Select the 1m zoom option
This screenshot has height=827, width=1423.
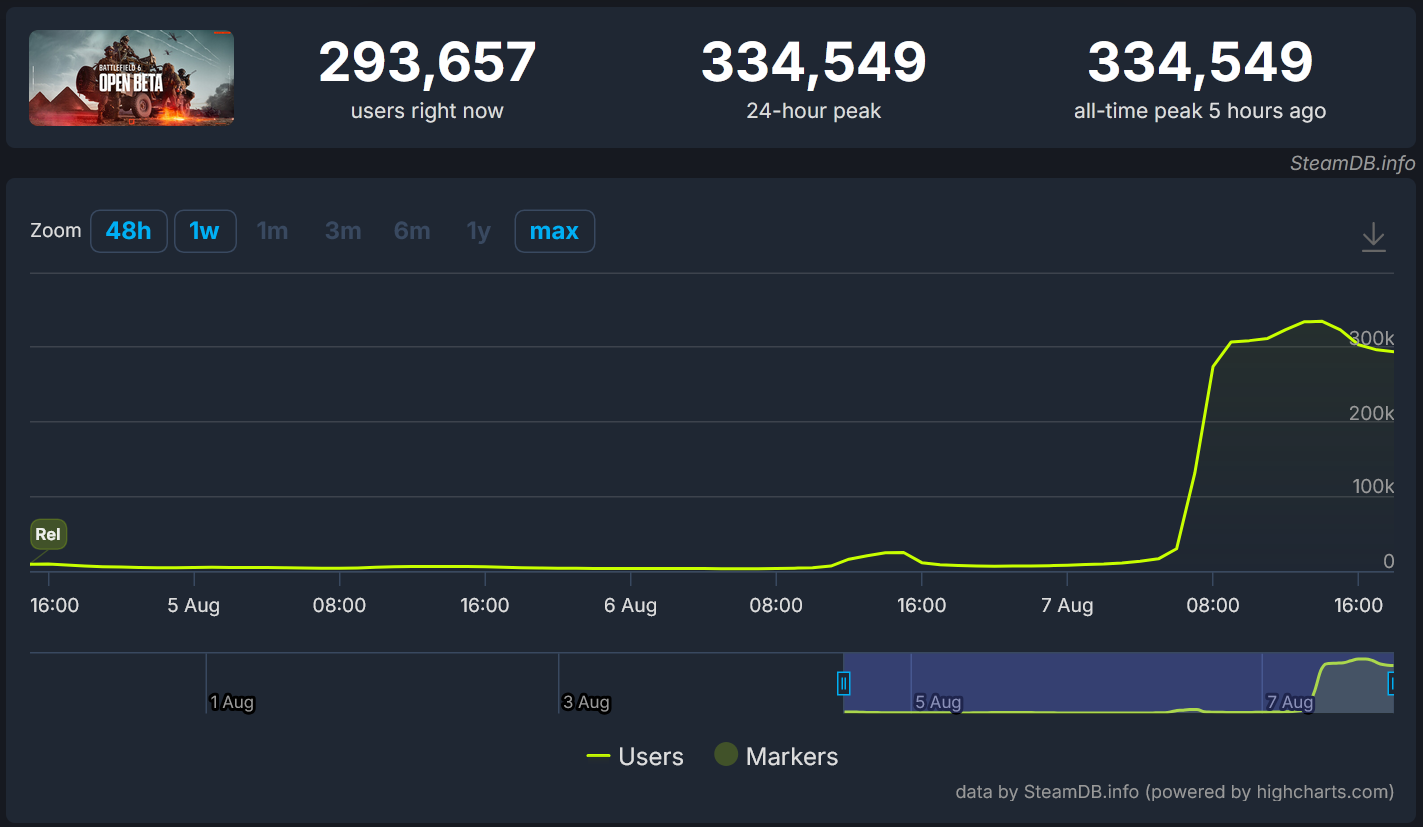[272, 231]
